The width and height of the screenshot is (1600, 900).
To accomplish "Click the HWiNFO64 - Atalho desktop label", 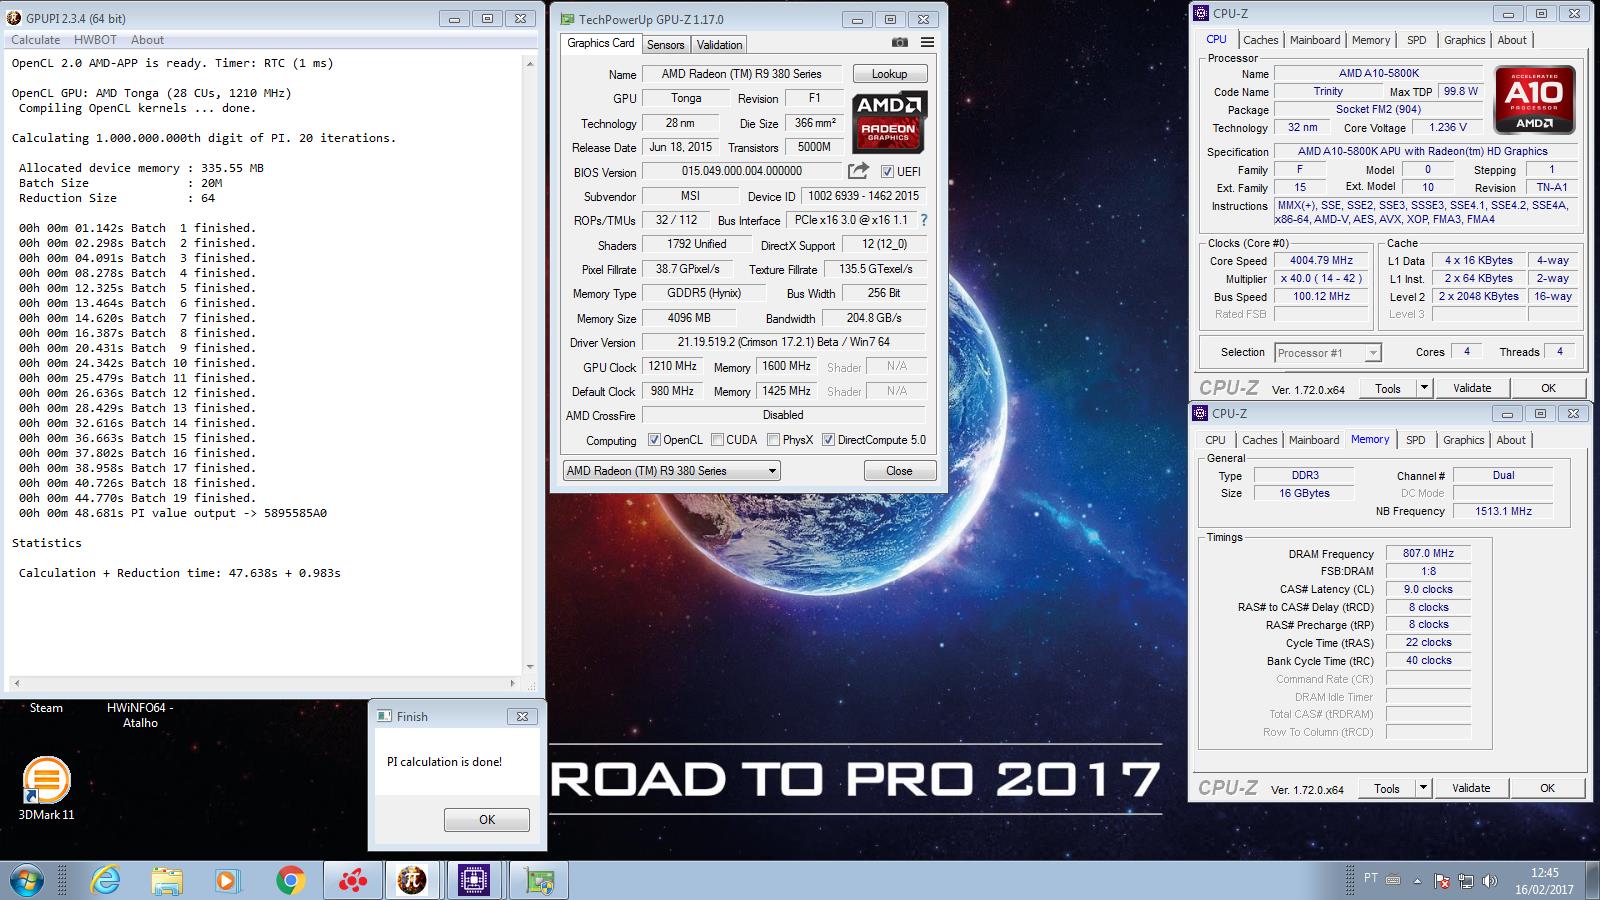I will (x=140, y=715).
